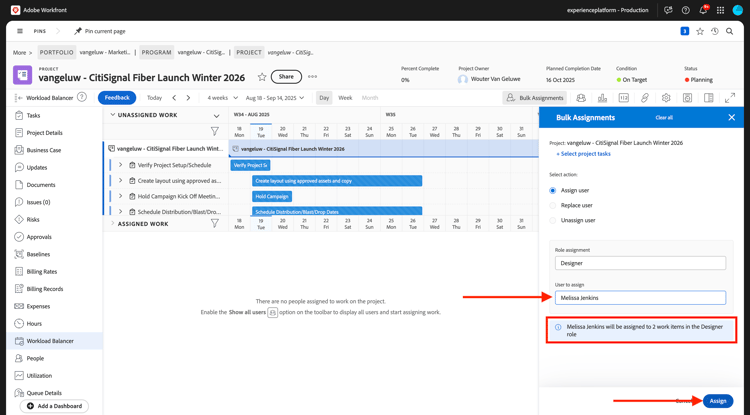Open the 4 weeks duration dropdown
This screenshot has width=750, height=415.
point(222,98)
